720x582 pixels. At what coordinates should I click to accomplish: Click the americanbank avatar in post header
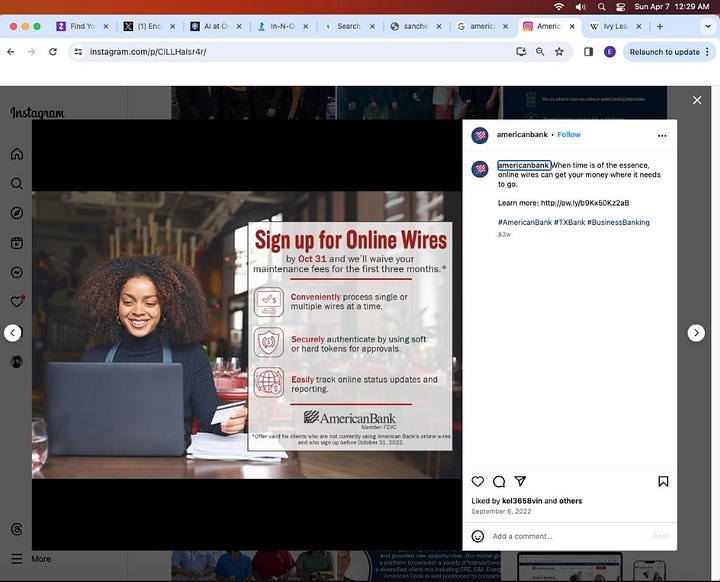coord(480,135)
